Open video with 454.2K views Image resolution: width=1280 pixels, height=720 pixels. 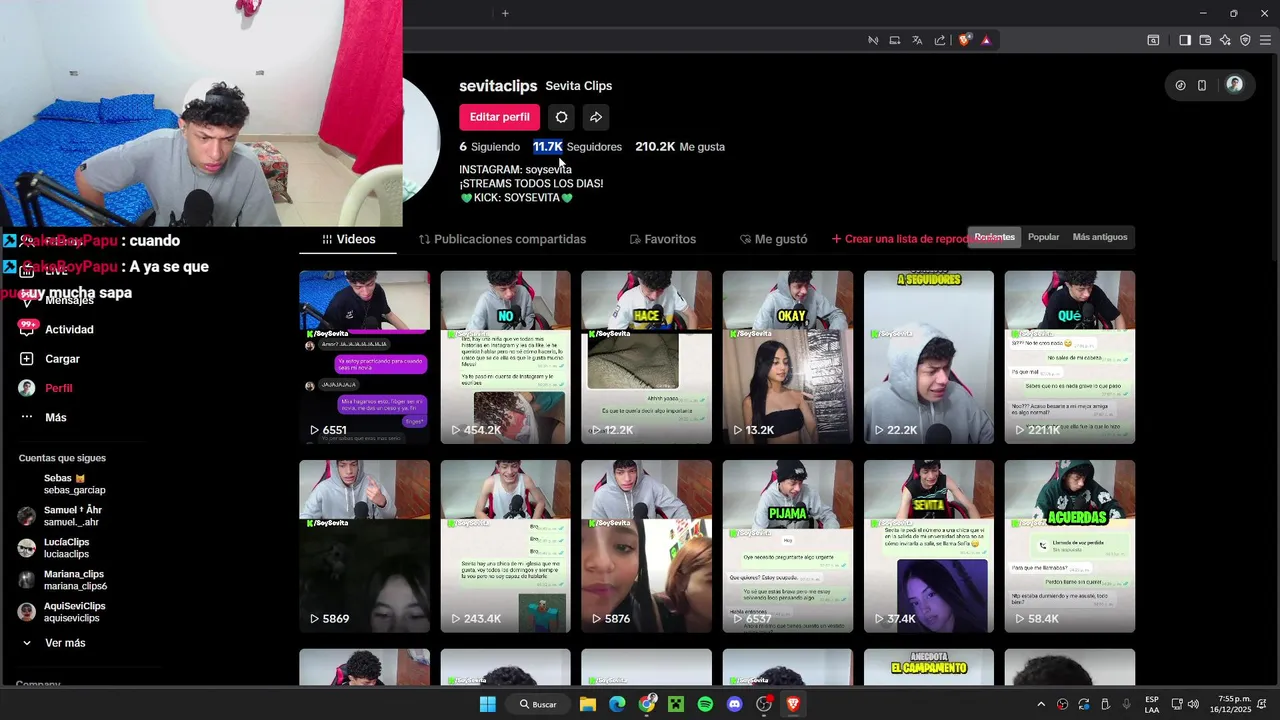(x=505, y=357)
